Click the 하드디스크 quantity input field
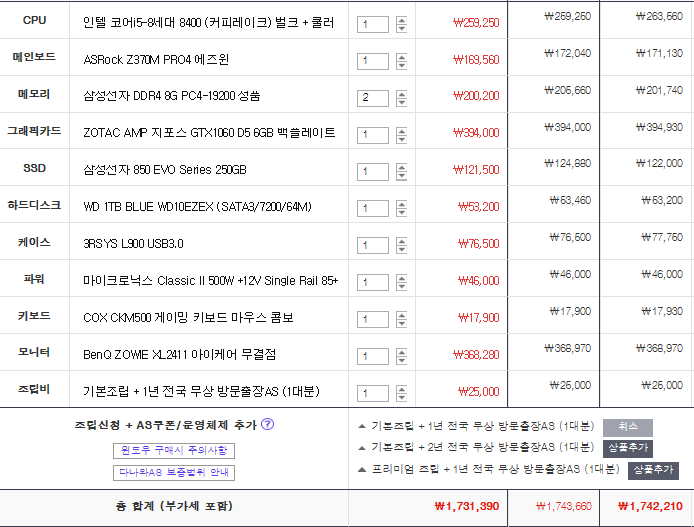Image resolution: width=694 pixels, height=527 pixels. [x=373, y=209]
